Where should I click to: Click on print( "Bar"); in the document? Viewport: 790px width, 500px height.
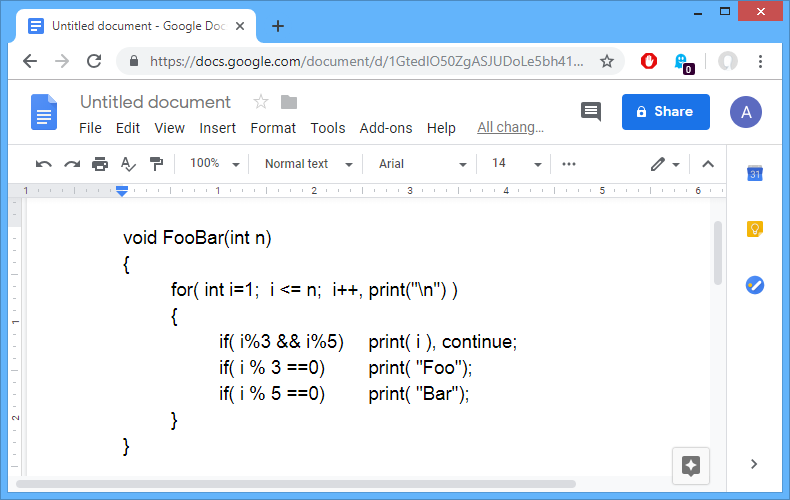tap(418, 394)
